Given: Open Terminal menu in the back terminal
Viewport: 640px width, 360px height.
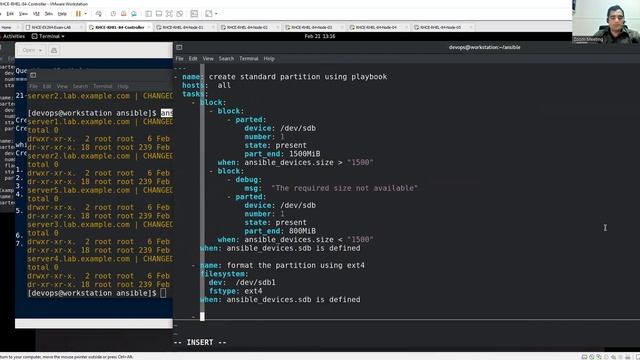Looking at the screenshot, I should 102,87.
